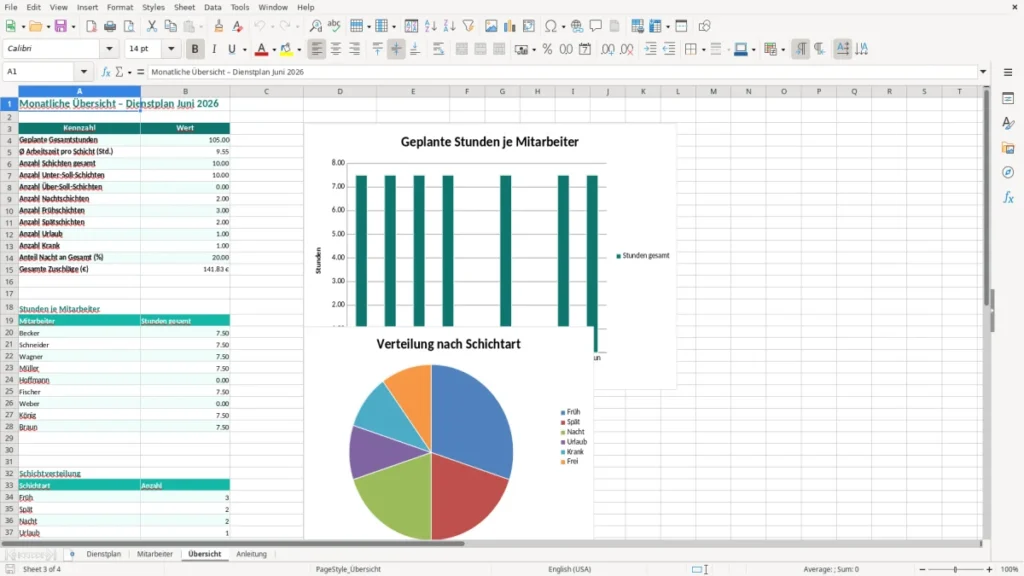Toggle Align Right
1024x576 pixels.
click(x=355, y=49)
